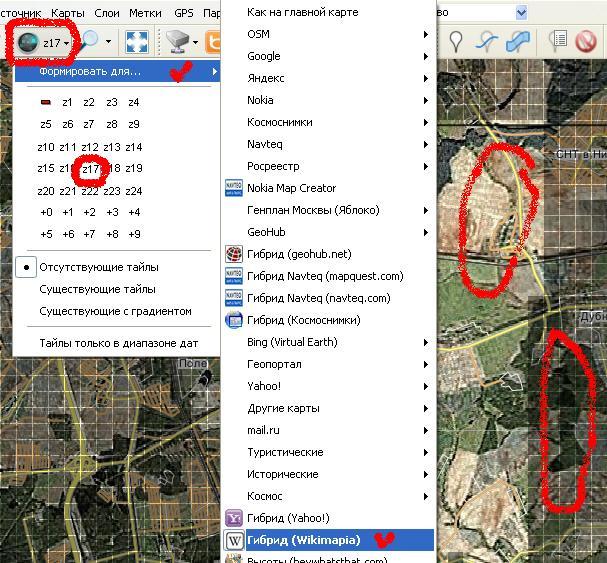Screen dimensions: 607x563
Task: Open Туристические submenu
Action: click(329, 452)
